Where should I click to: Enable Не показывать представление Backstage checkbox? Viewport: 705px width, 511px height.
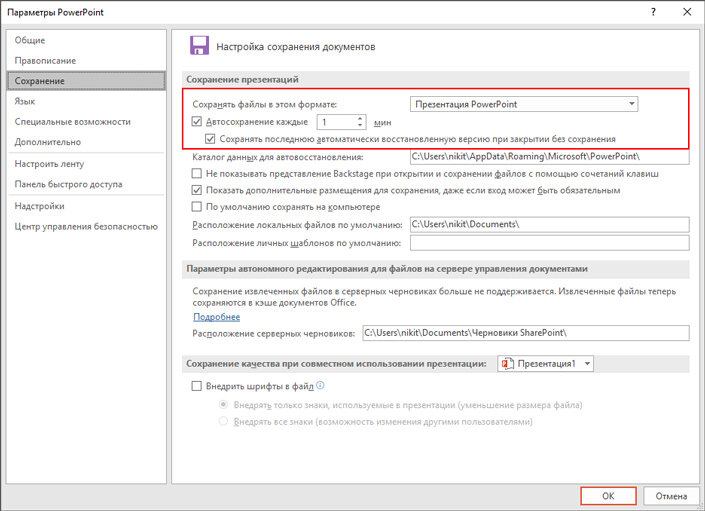(196, 173)
